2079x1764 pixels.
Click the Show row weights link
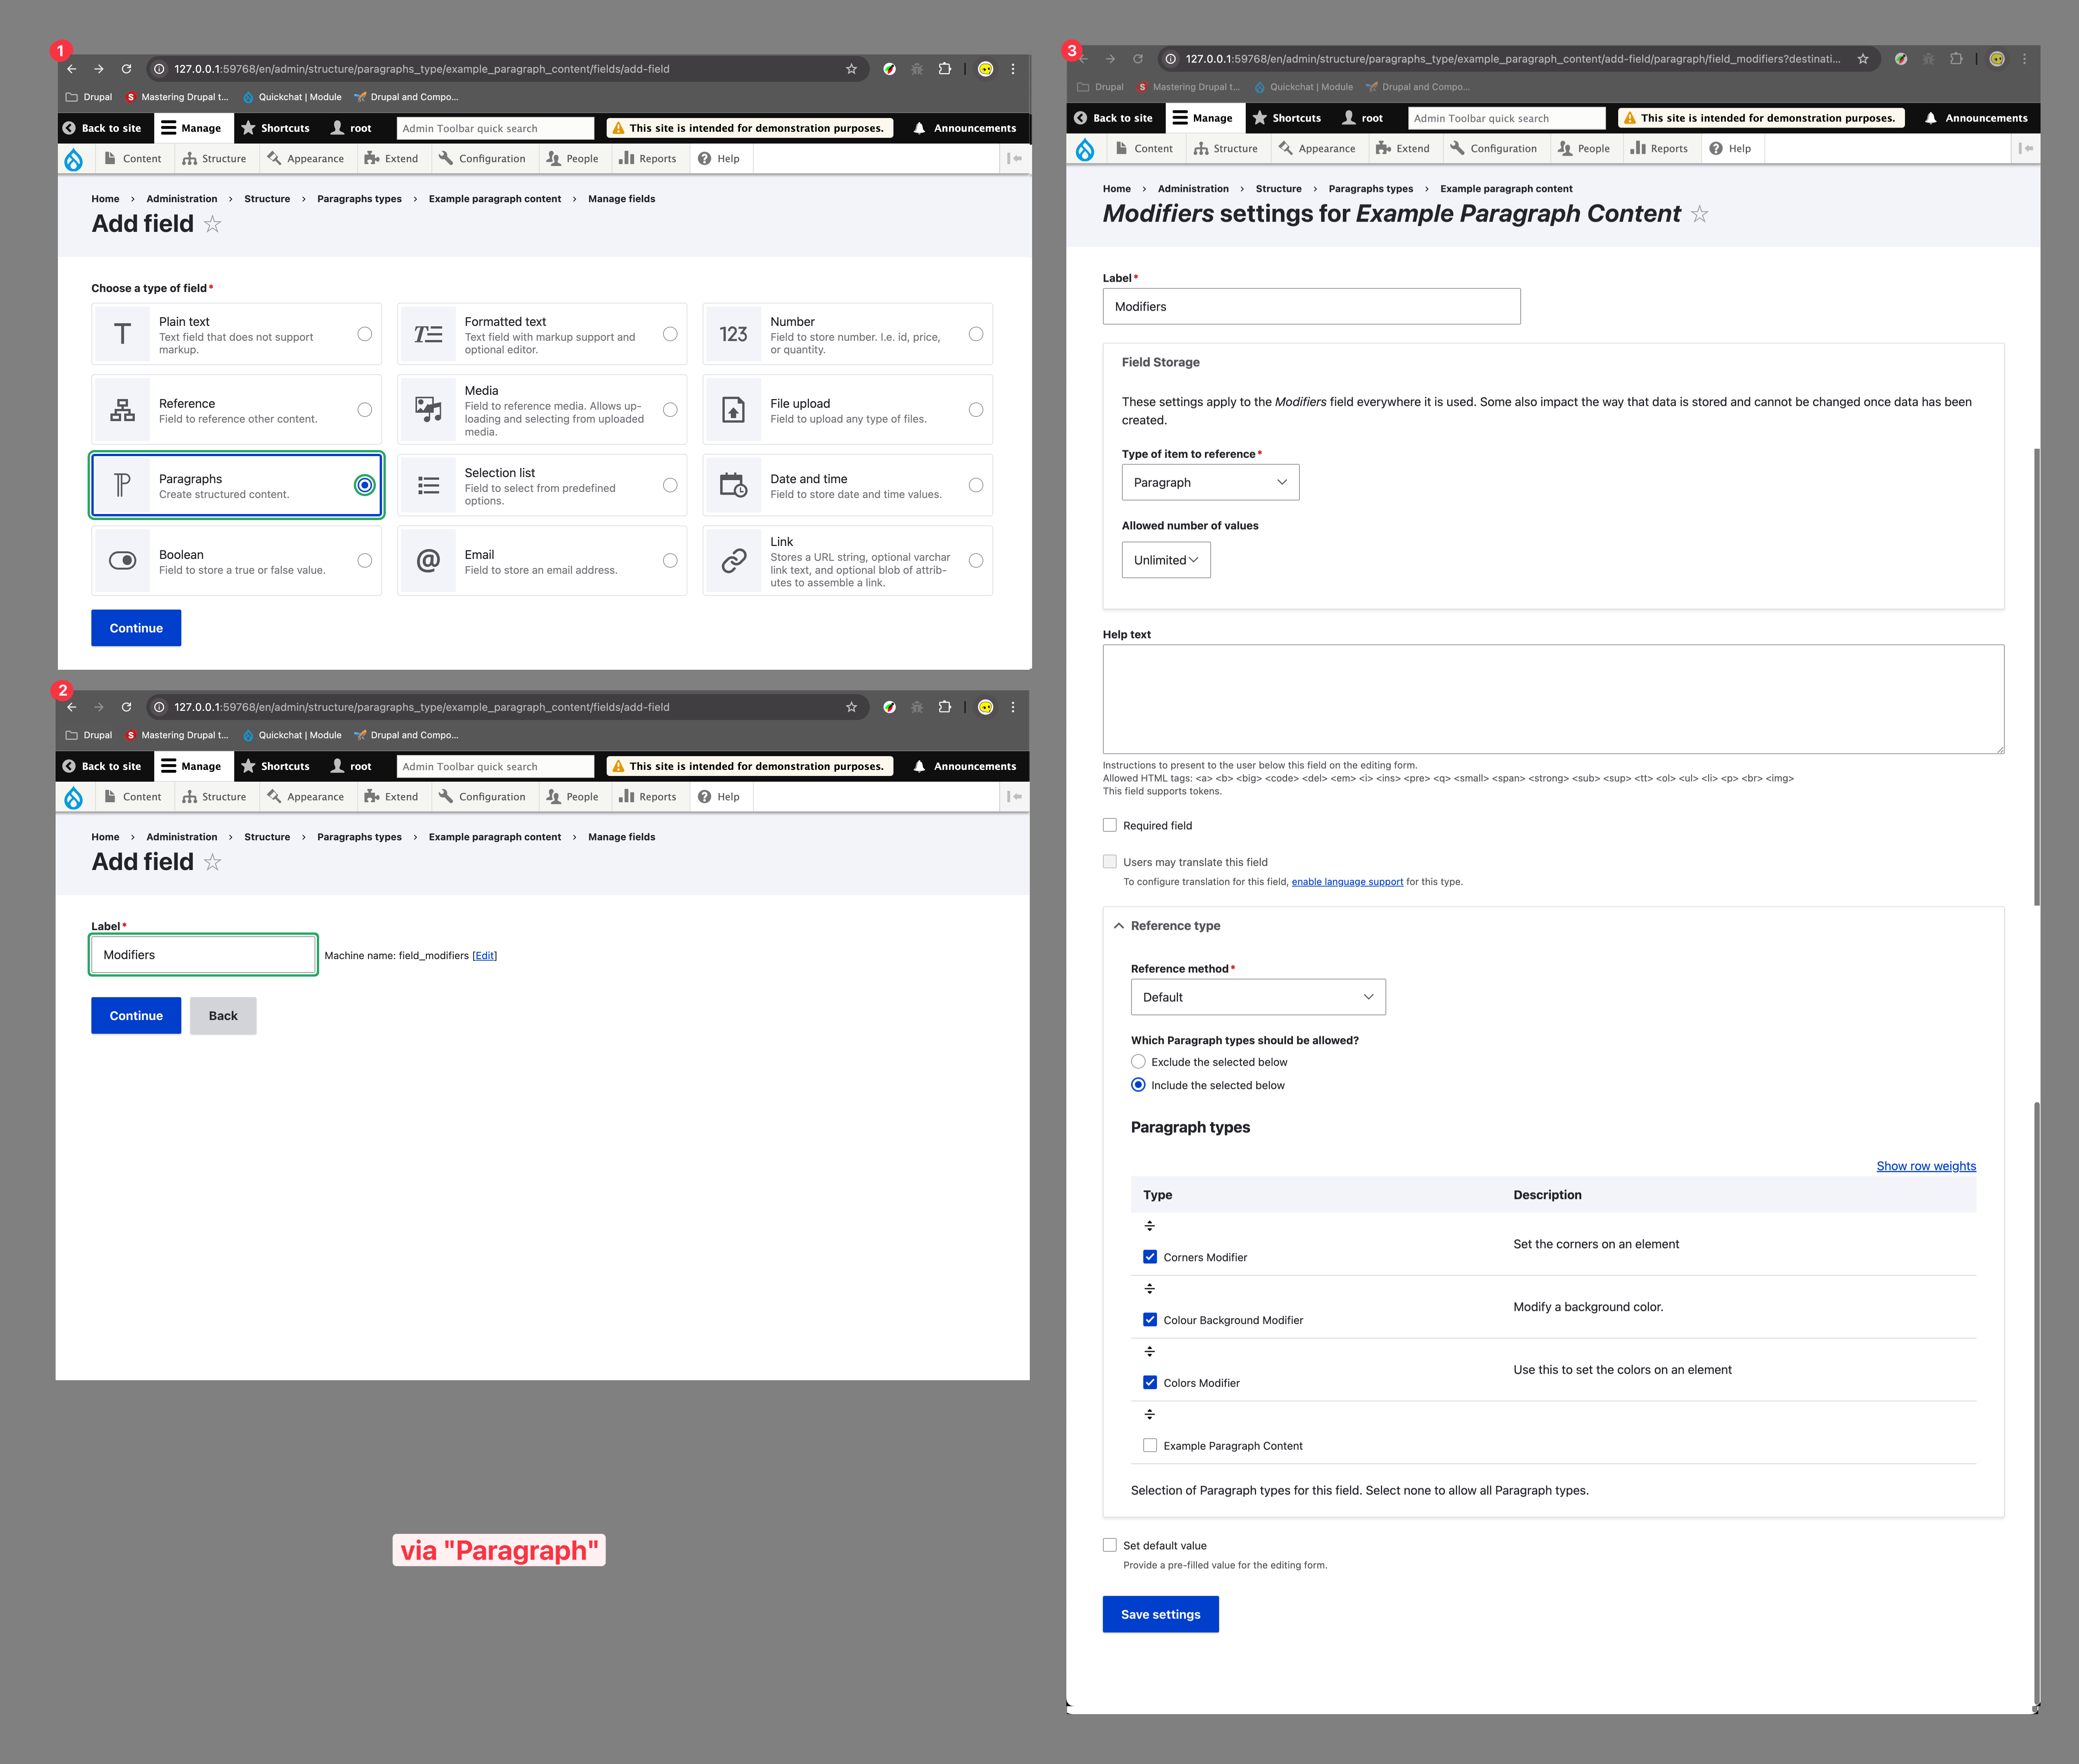tap(1925, 1166)
